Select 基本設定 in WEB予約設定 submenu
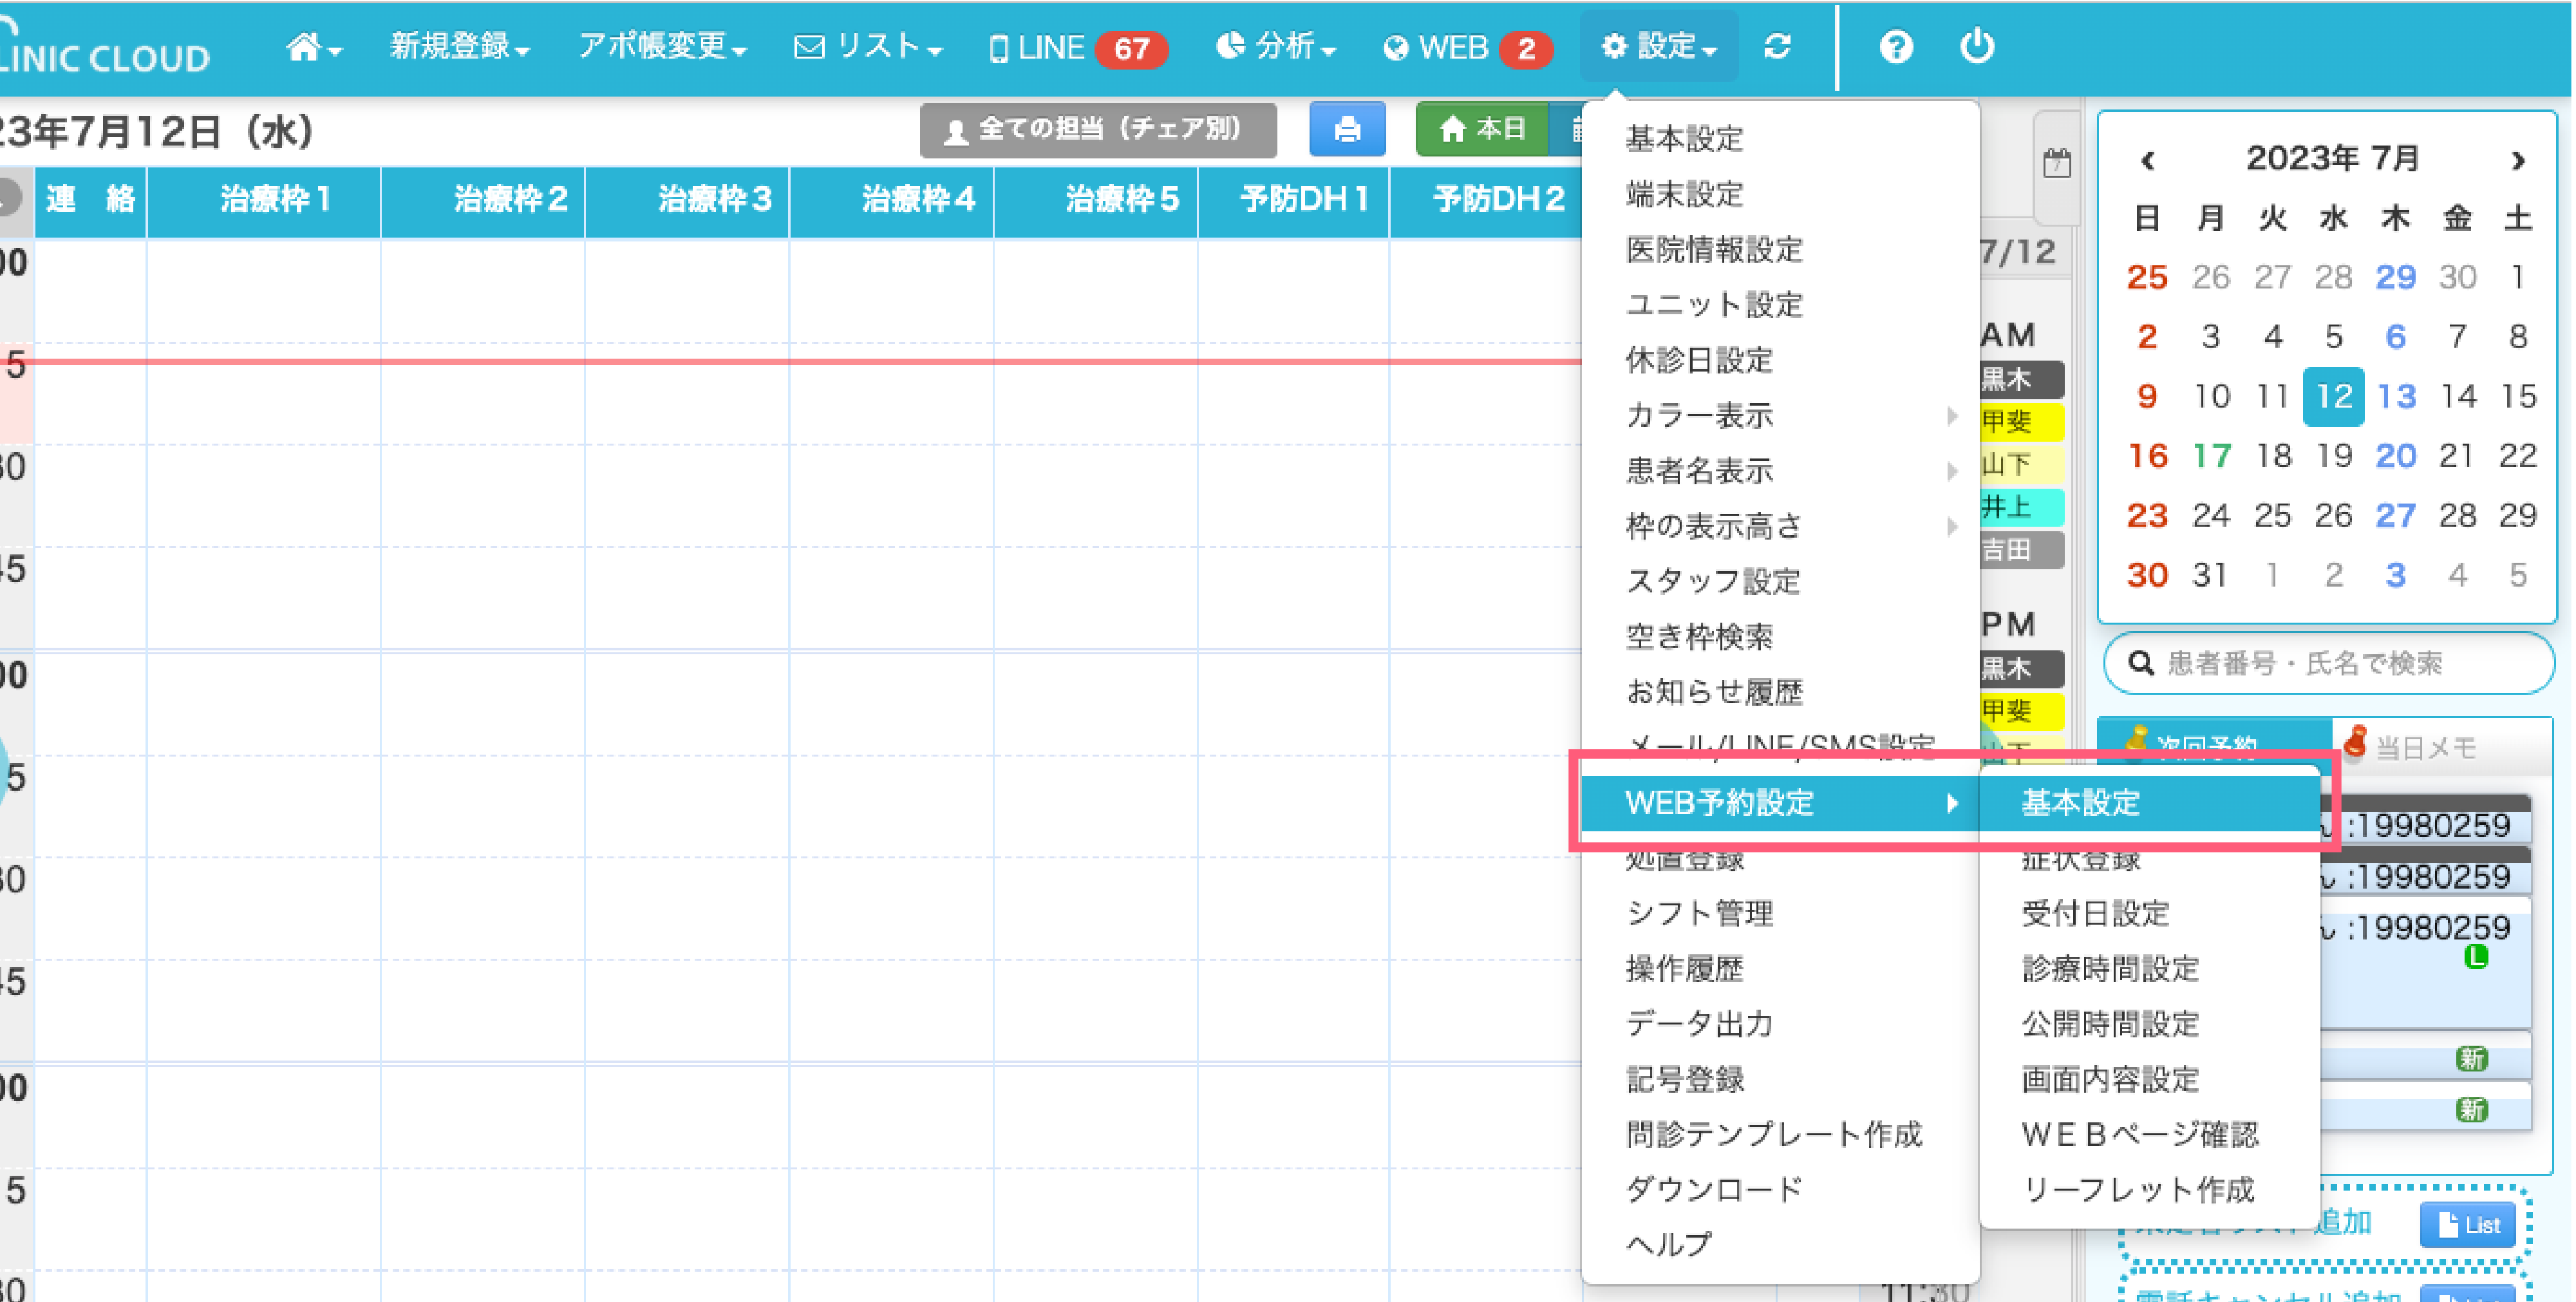The height and width of the screenshot is (1302, 2576). point(2080,802)
